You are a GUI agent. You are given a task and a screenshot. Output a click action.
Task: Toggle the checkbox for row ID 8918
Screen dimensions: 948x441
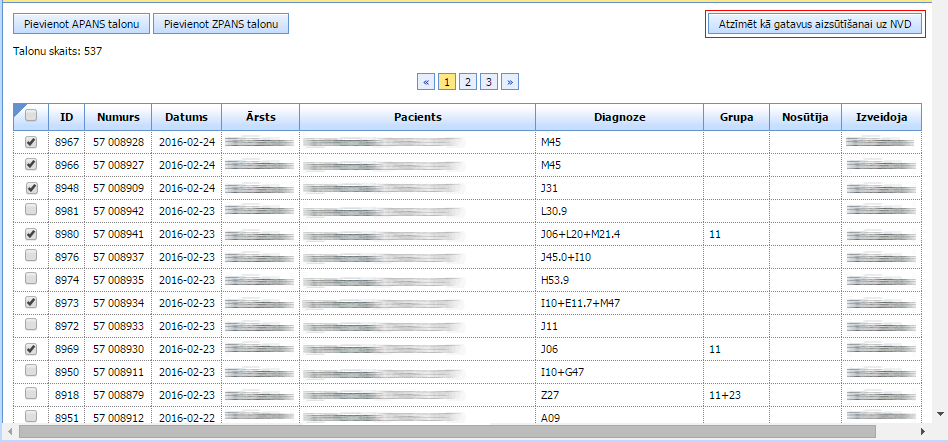coord(31,394)
